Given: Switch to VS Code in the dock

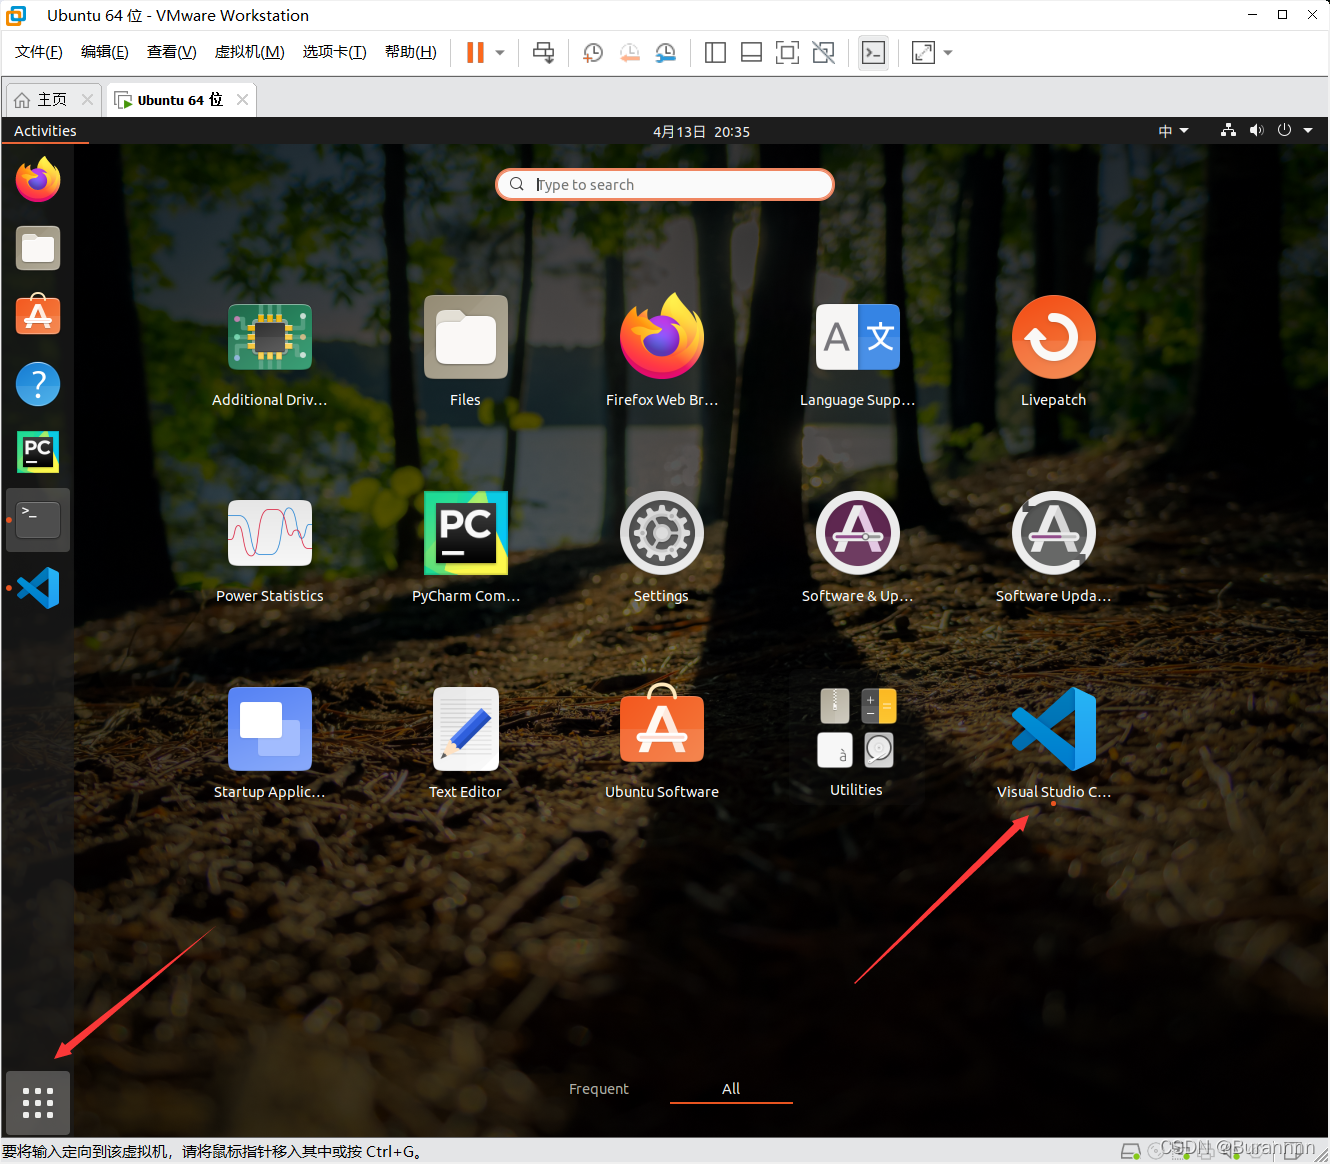Looking at the screenshot, I should pos(38,588).
